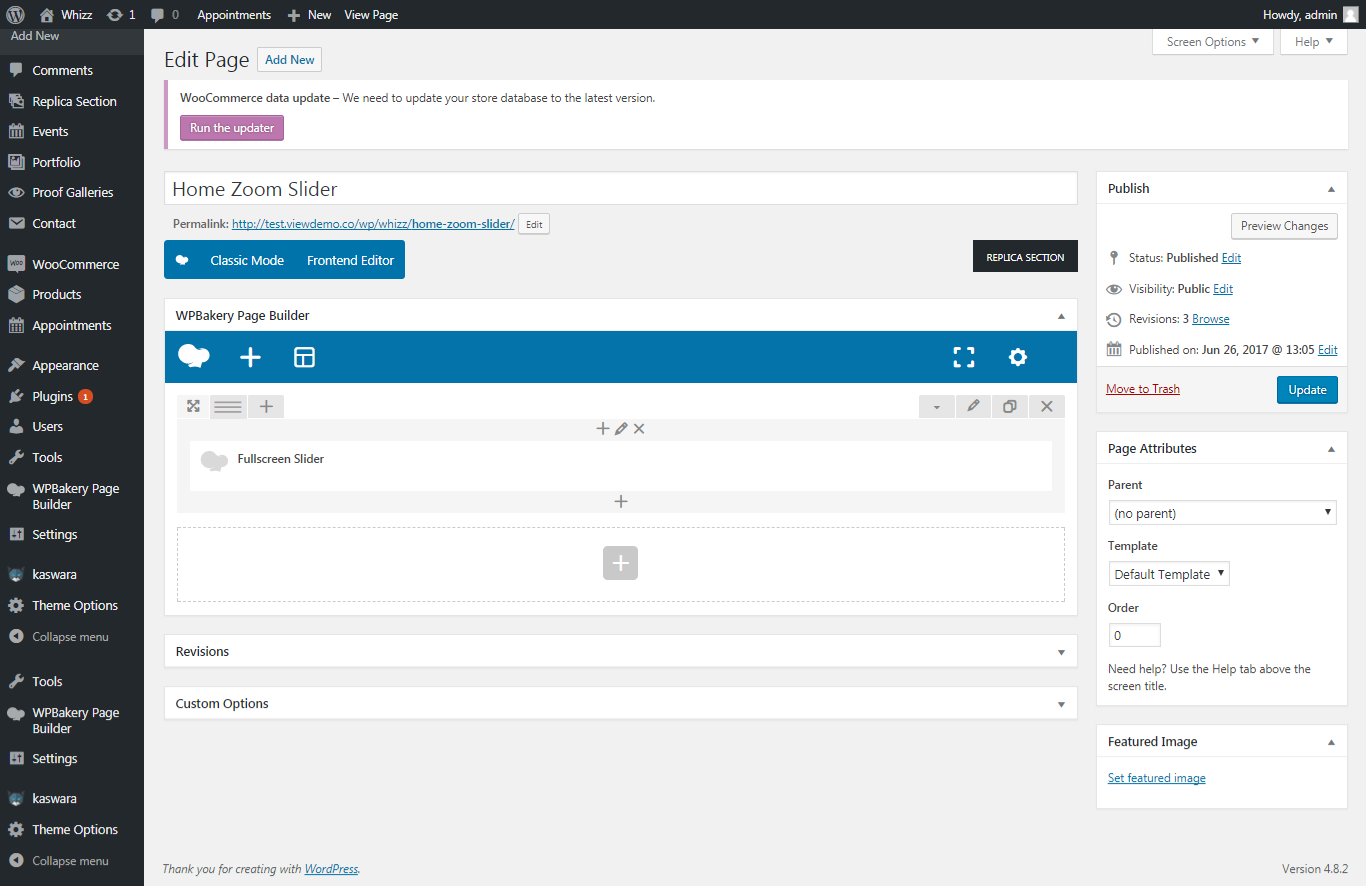The image size is (1366, 886).
Task: Open Appointments in the sidebar
Action: click(x=72, y=325)
